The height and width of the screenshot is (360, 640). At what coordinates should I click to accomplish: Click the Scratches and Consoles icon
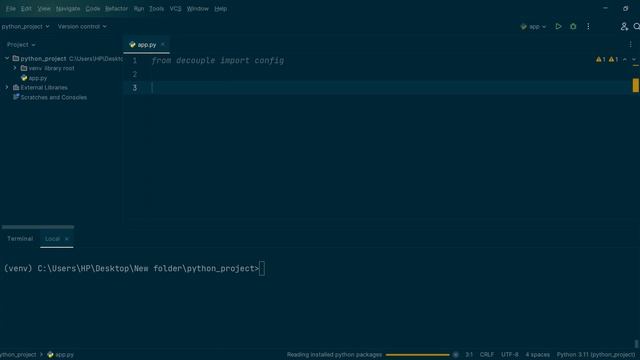(x=16, y=97)
